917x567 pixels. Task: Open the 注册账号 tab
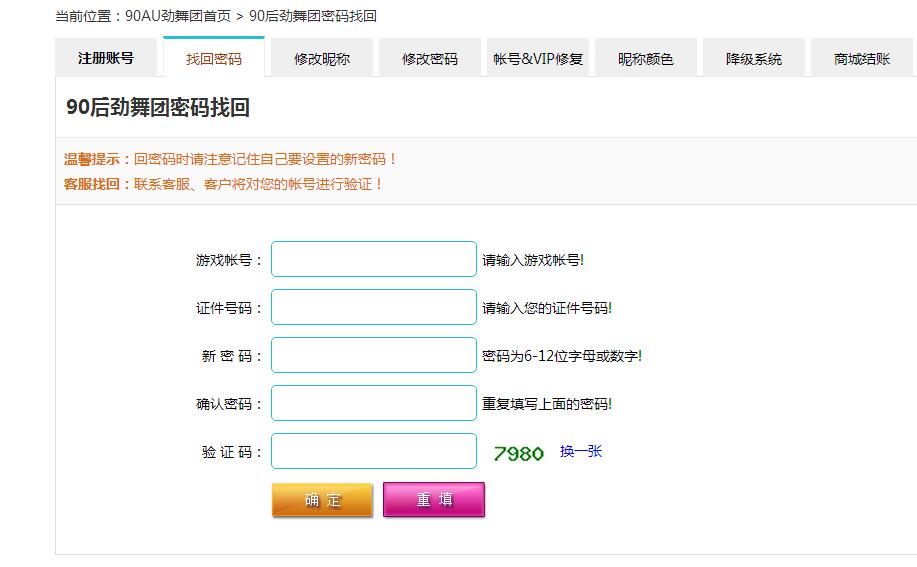pyautogui.click(x=106, y=58)
